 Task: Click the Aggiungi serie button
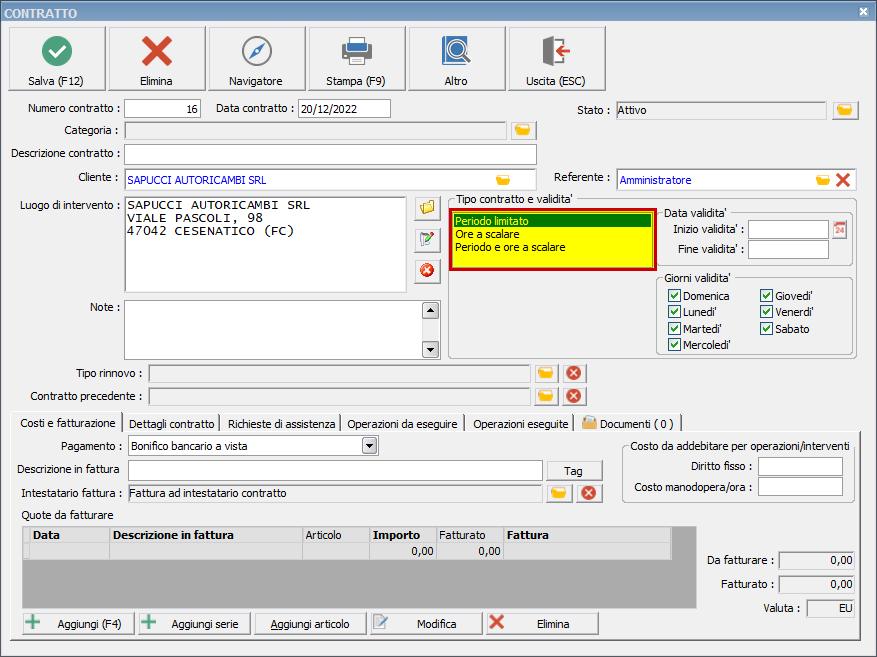tap(195, 624)
